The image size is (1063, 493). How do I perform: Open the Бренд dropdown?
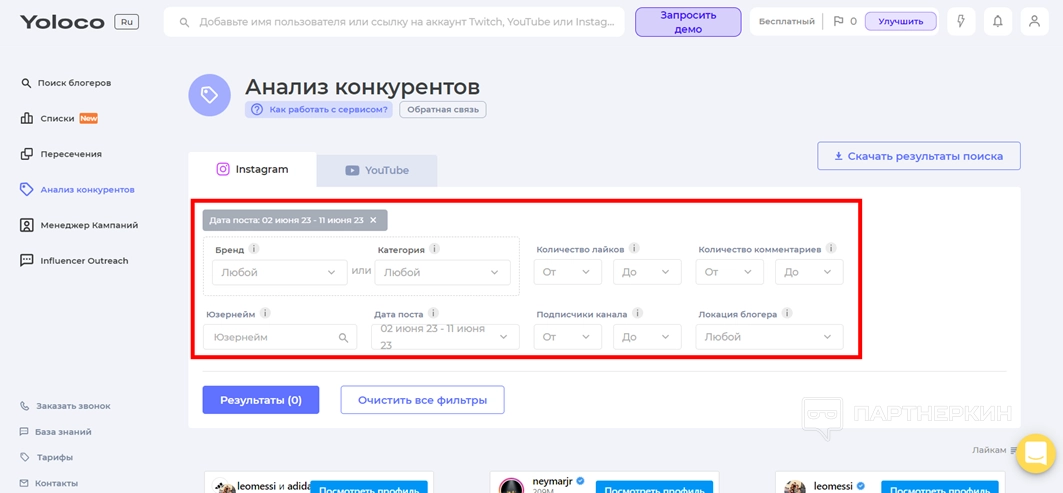pyautogui.click(x=279, y=272)
